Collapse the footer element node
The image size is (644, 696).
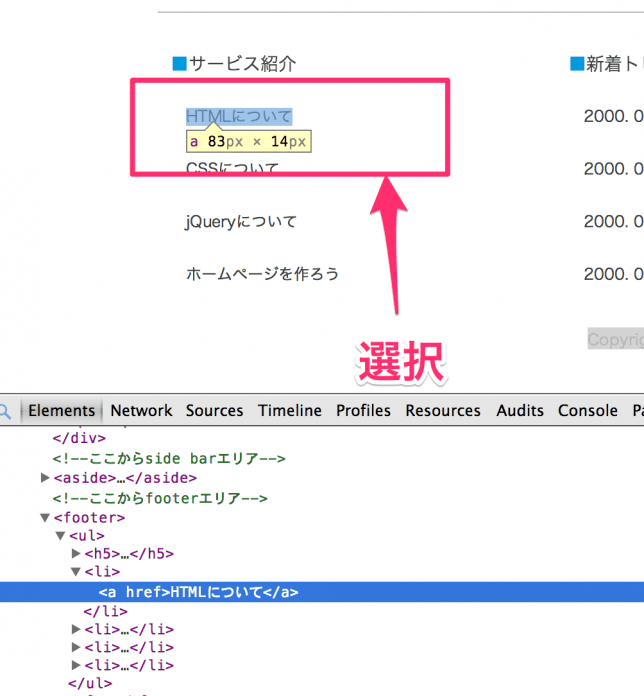pos(45,518)
